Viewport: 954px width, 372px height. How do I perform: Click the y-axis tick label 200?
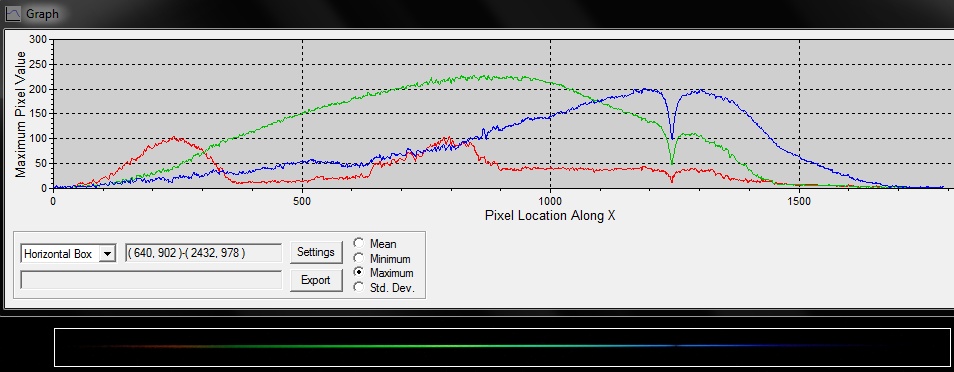point(38,89)
